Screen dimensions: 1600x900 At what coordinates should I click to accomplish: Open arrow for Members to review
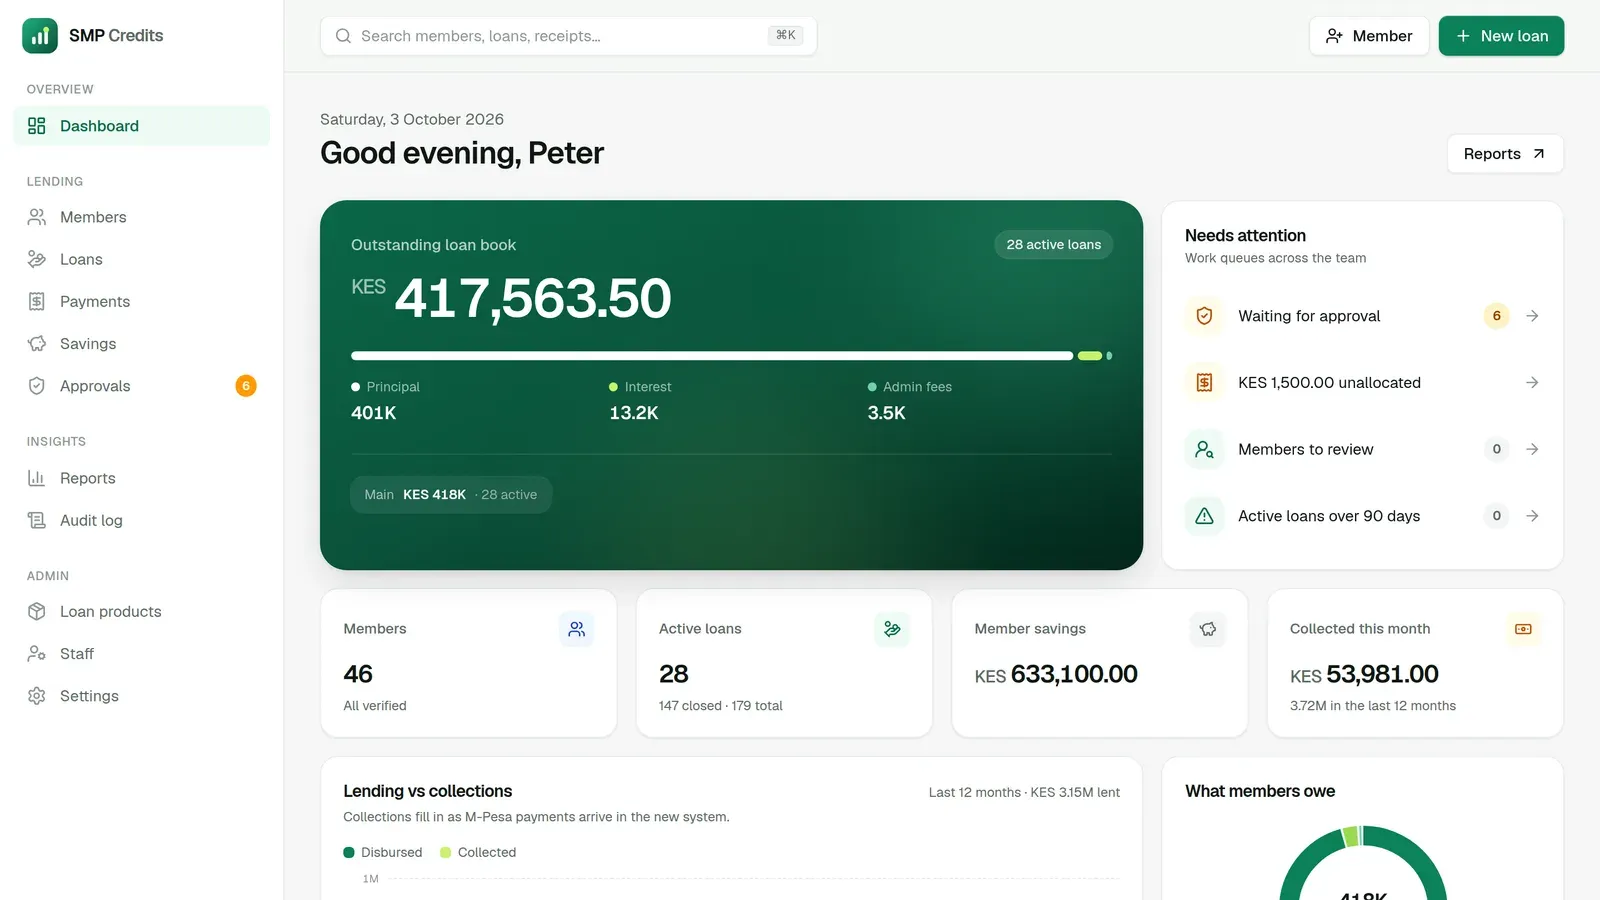(1532, 449)
